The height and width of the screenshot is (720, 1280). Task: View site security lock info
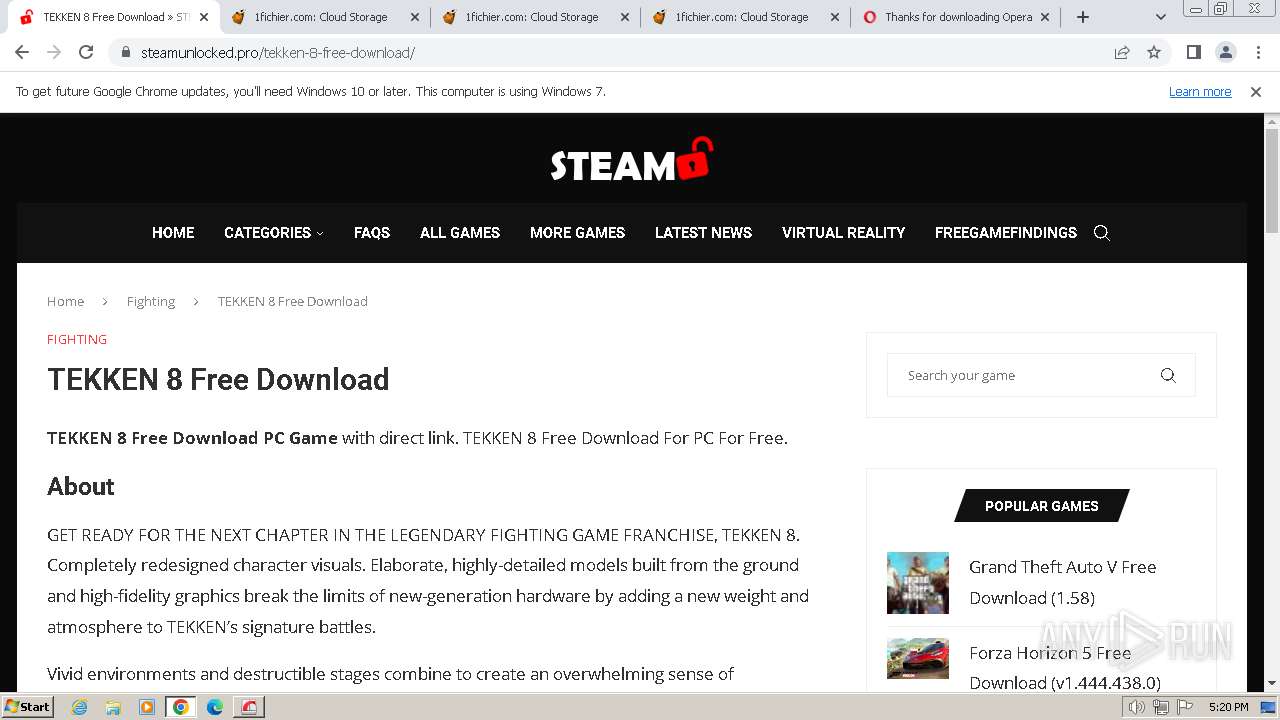126,52
